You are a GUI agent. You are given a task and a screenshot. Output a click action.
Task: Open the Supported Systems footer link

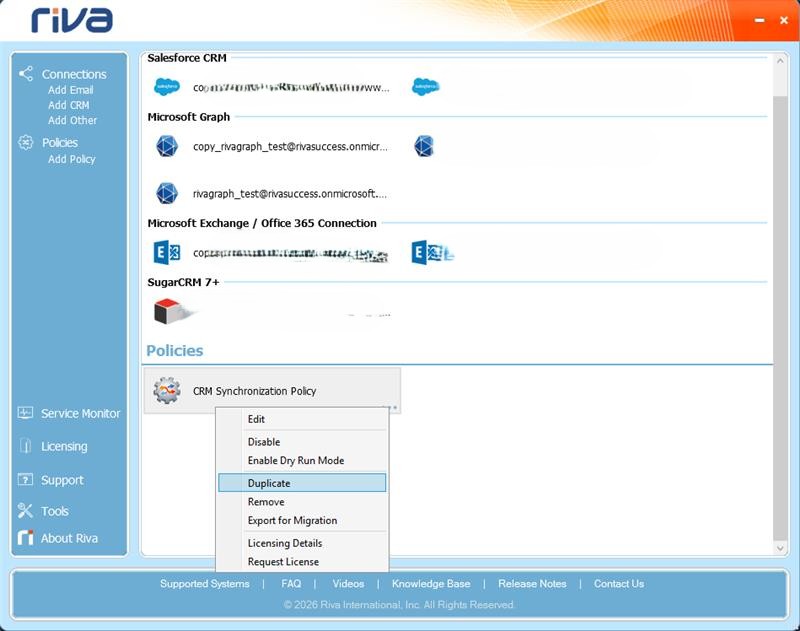tap(205, 584)
